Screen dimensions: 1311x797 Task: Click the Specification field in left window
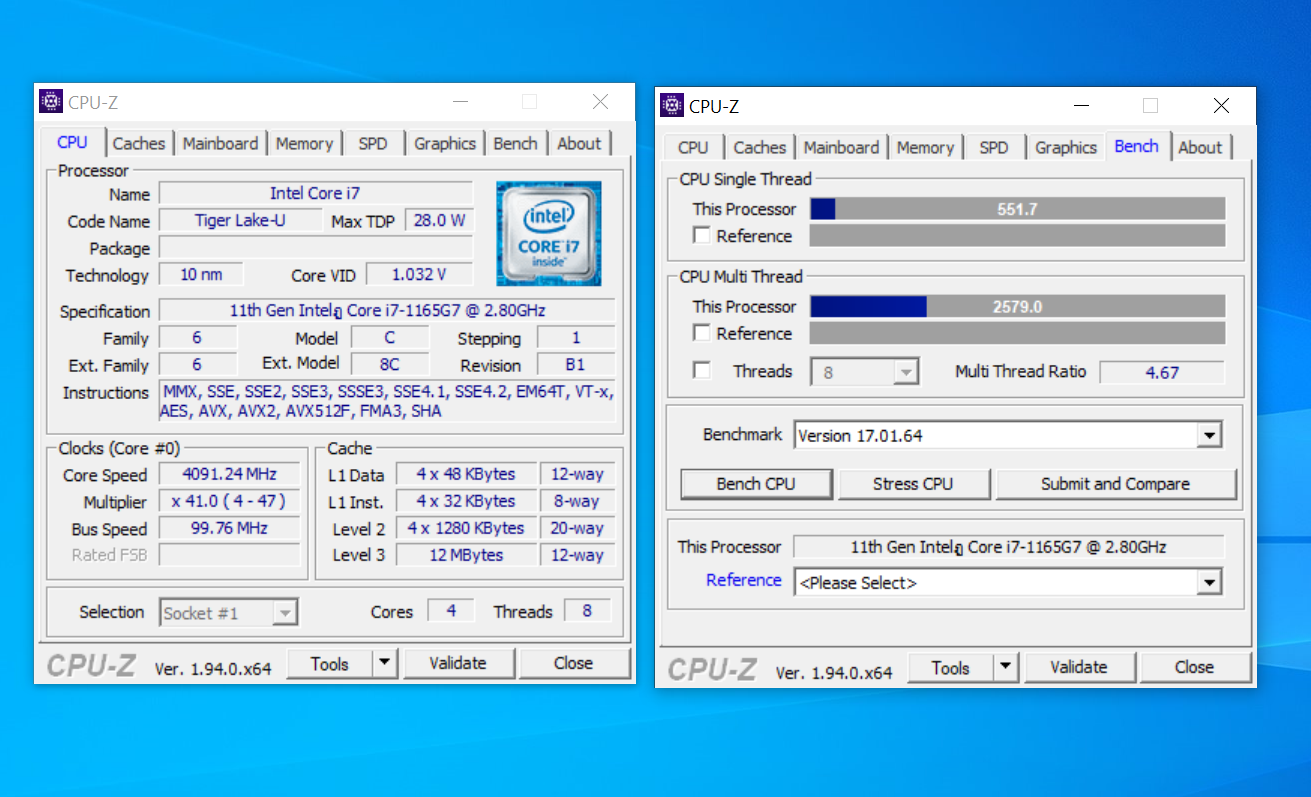(387, 310)
